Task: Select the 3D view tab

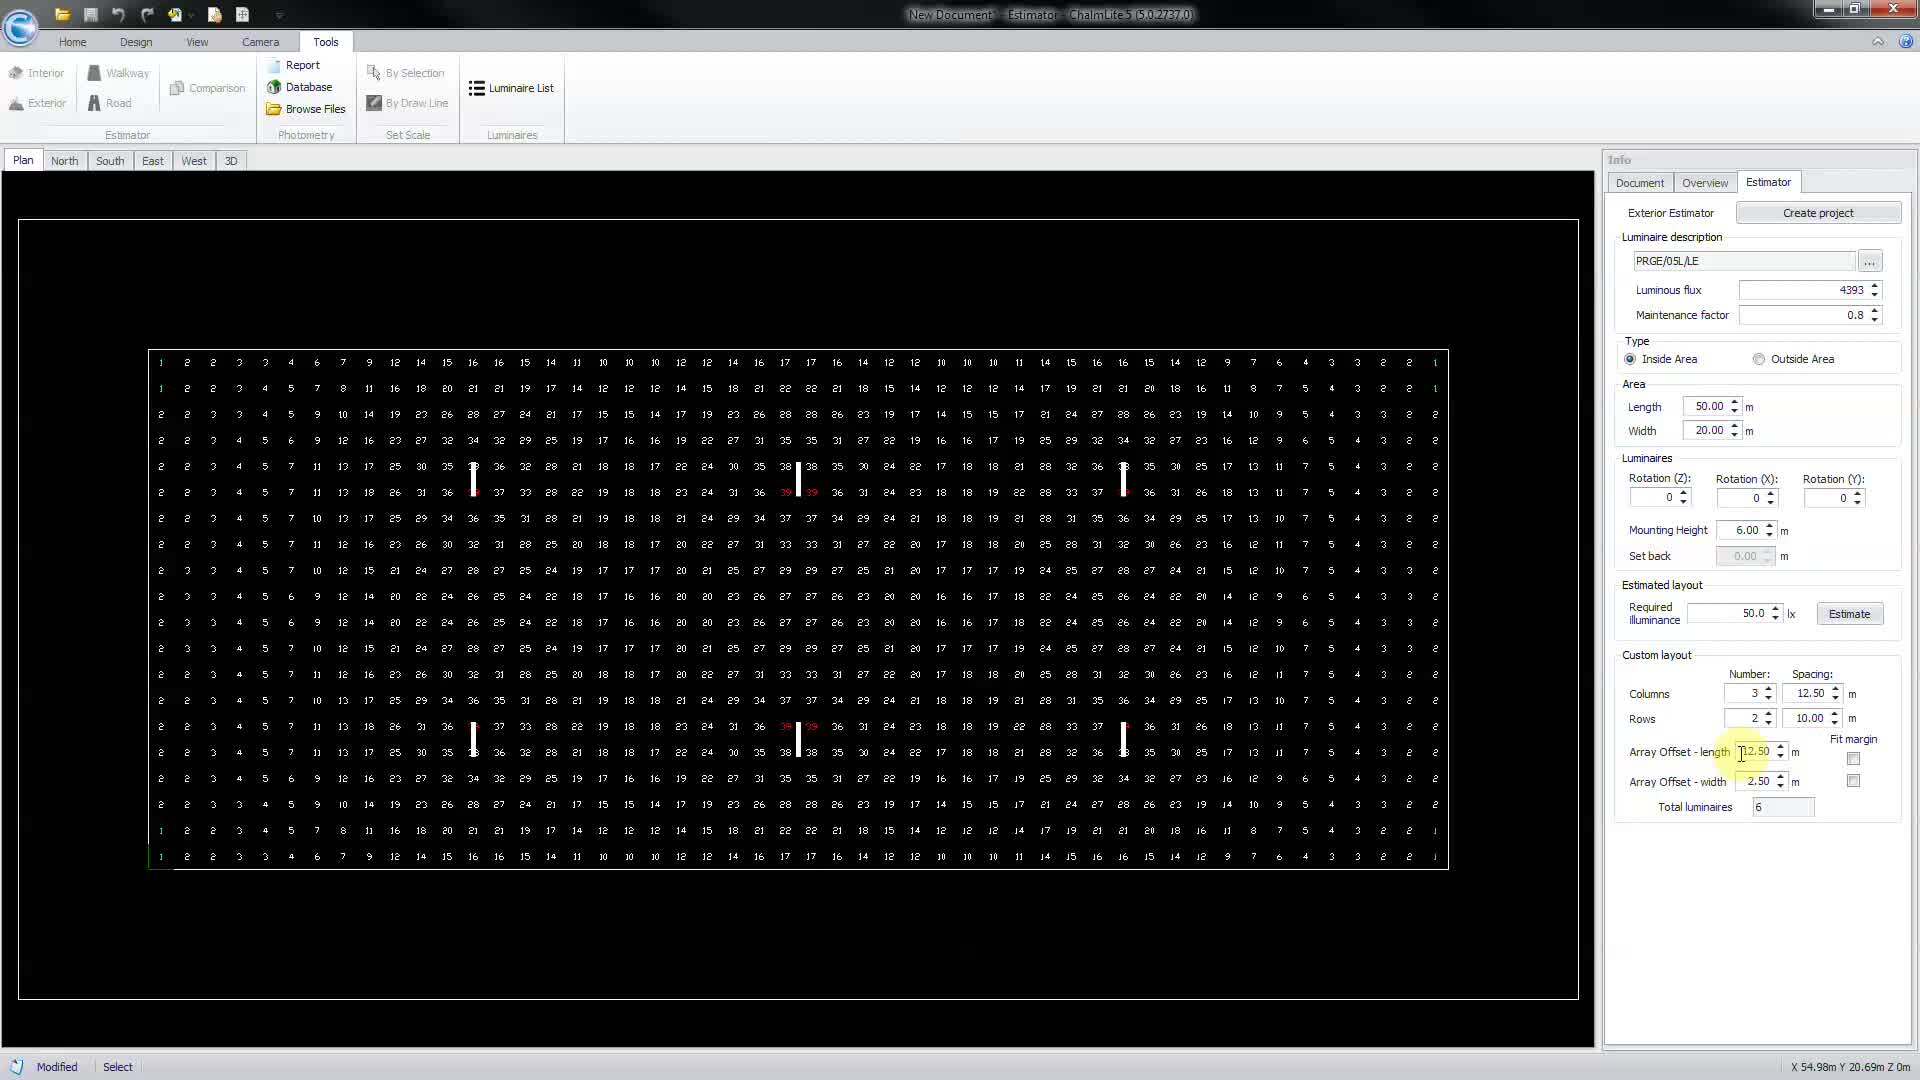Action: click(x=231, y=161)
